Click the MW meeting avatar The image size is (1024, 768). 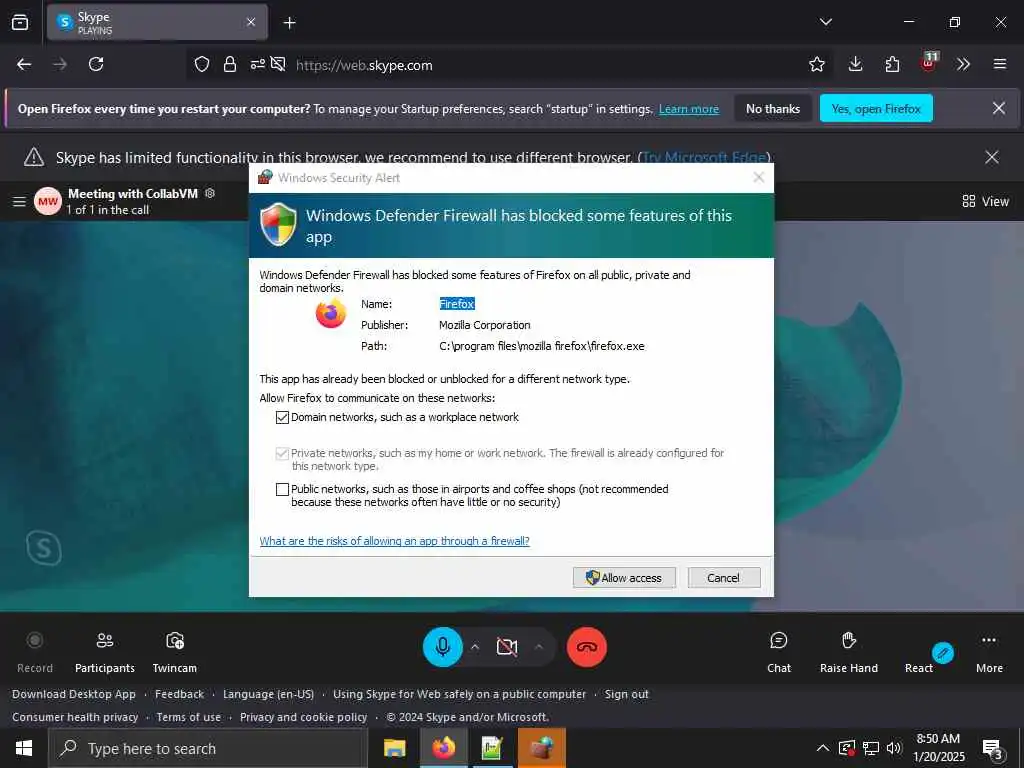point(48,201)
